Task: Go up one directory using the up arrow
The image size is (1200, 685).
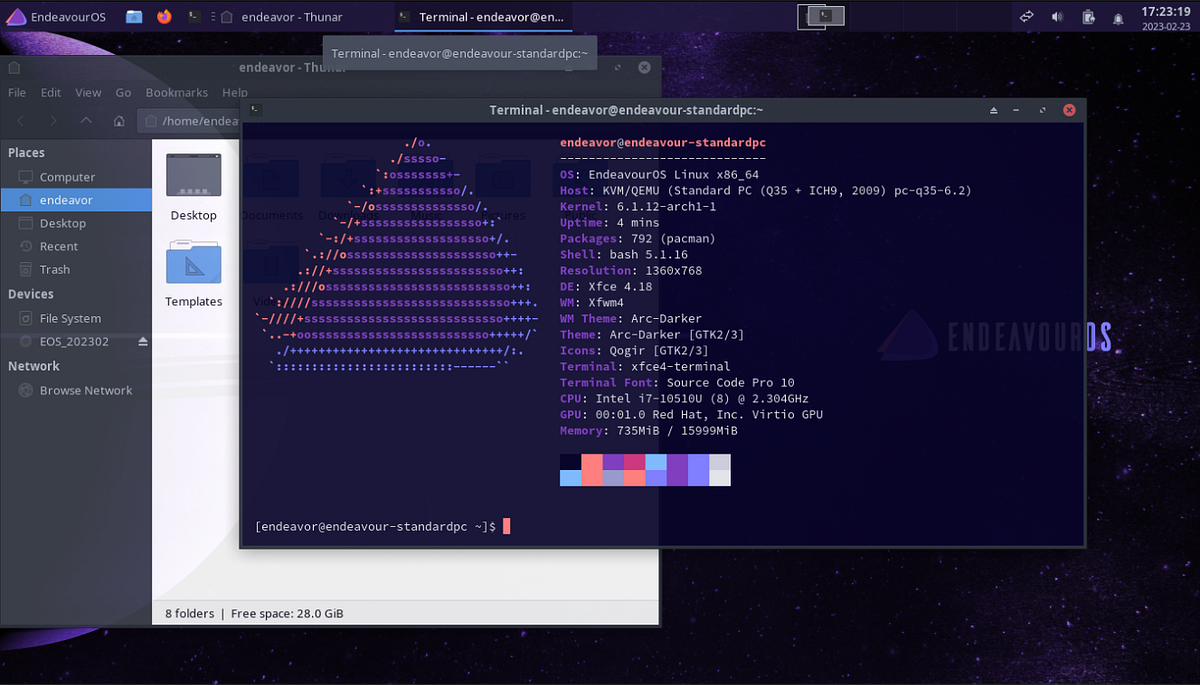Action: [x=85, y=120]
